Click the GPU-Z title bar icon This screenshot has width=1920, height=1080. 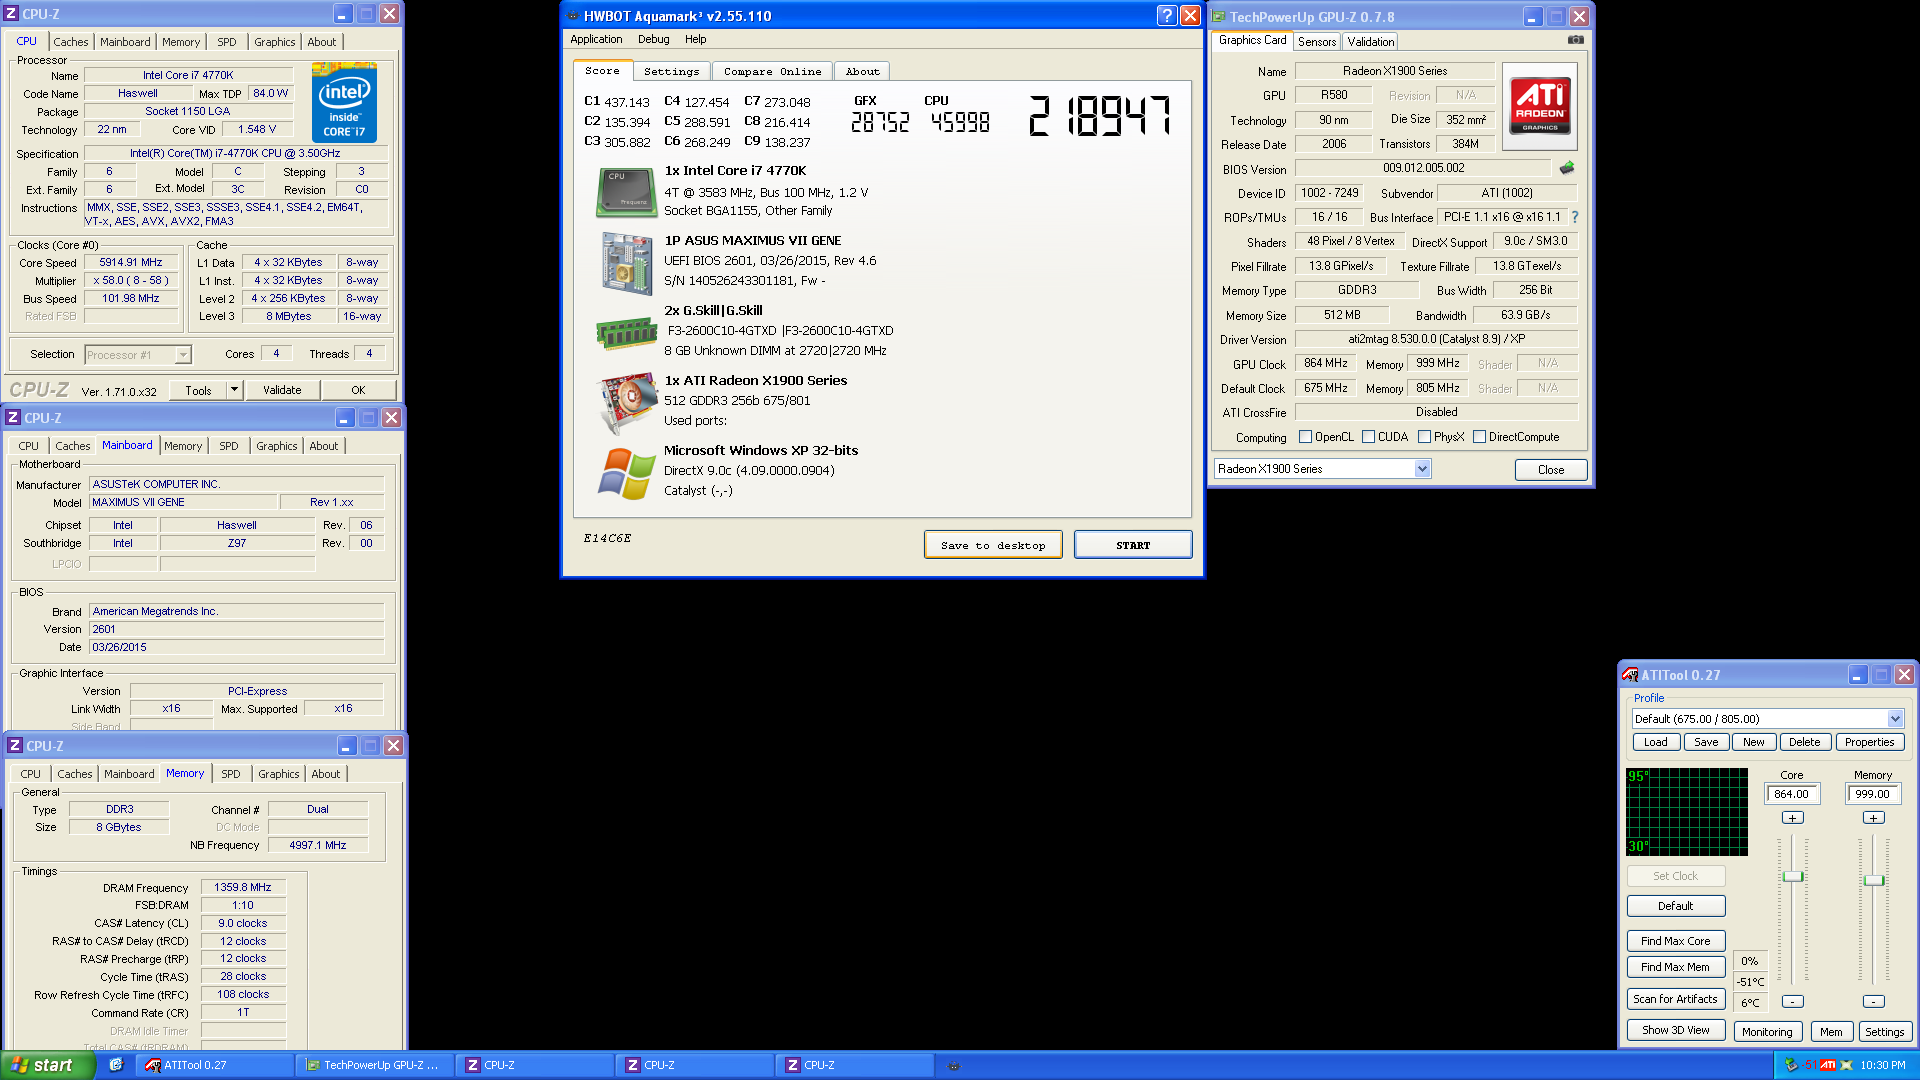coord(1218,16)
